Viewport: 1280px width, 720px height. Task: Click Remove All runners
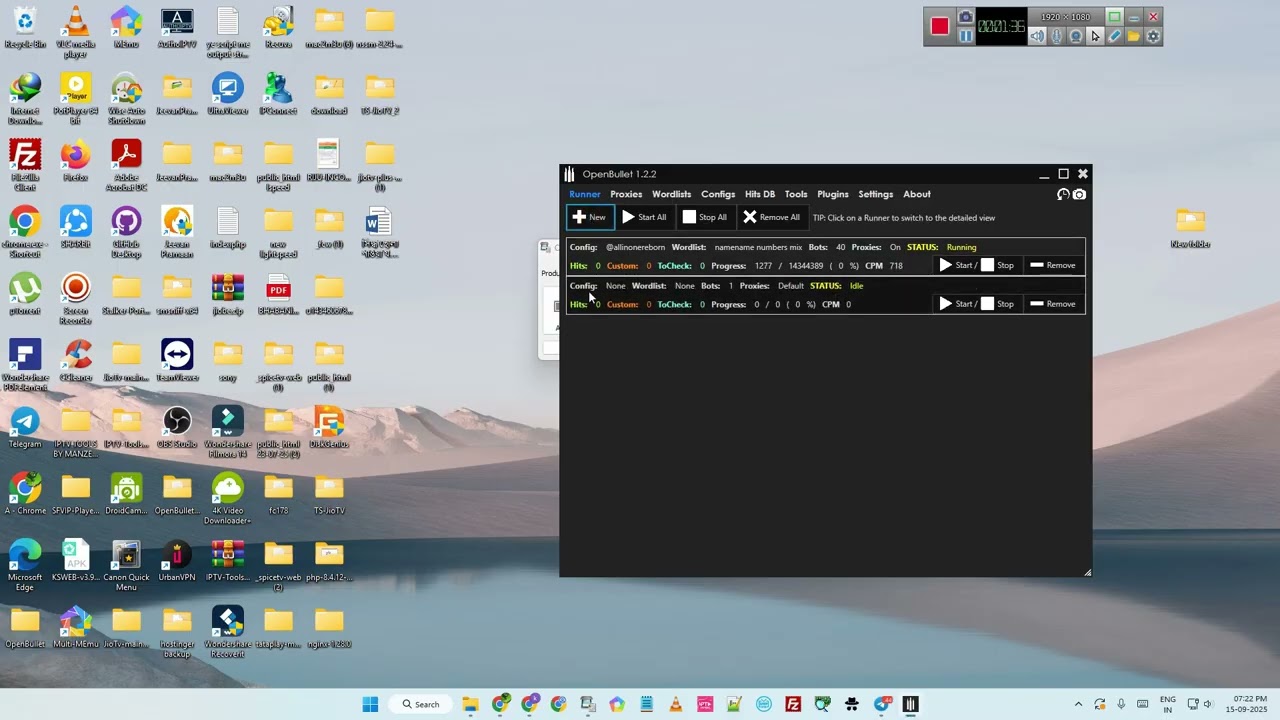pos(771,217)
